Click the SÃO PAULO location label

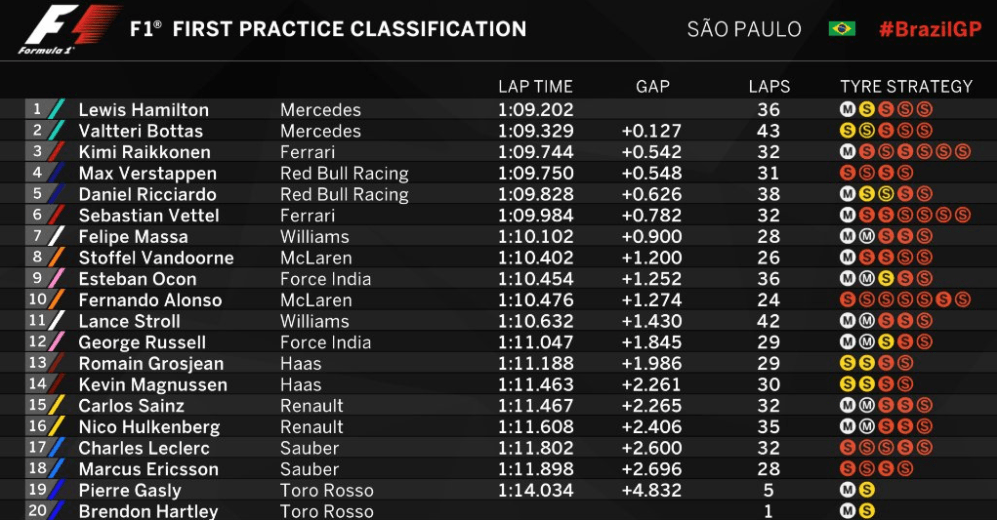point(744,29)
